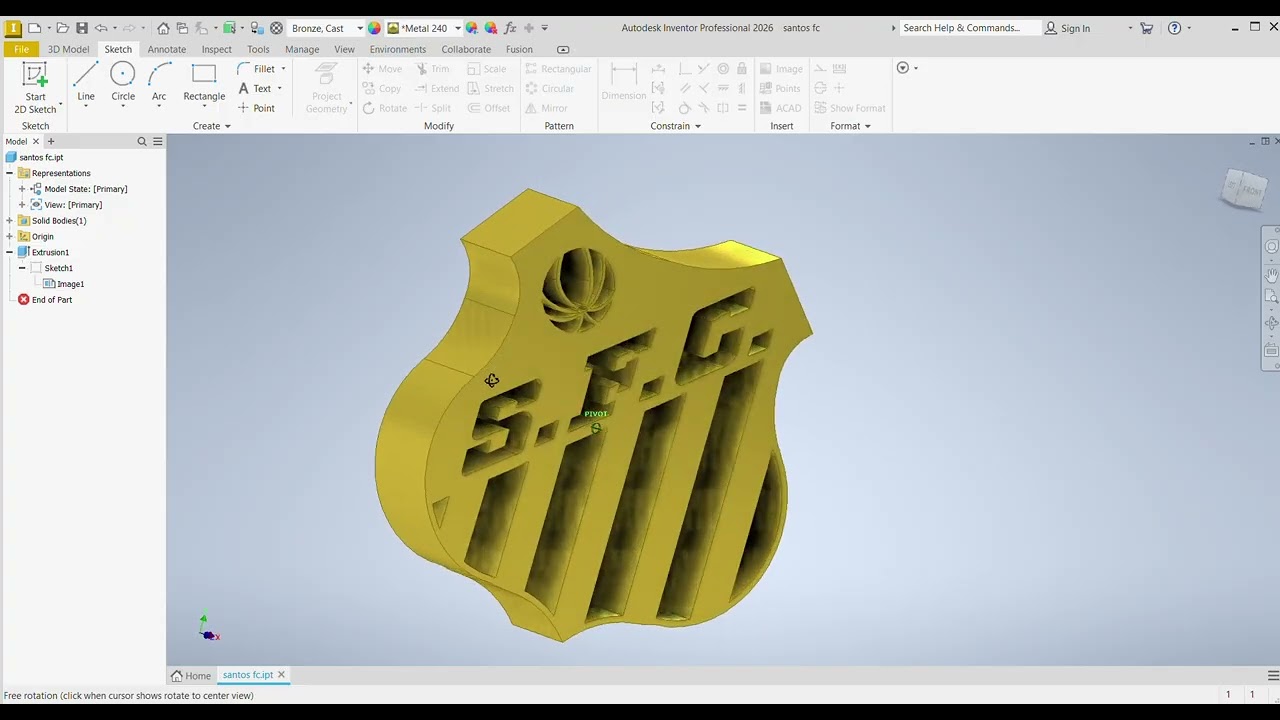1280x720 pixels.
Task: Expand the Origin folder node
Action: pos(10,237)
